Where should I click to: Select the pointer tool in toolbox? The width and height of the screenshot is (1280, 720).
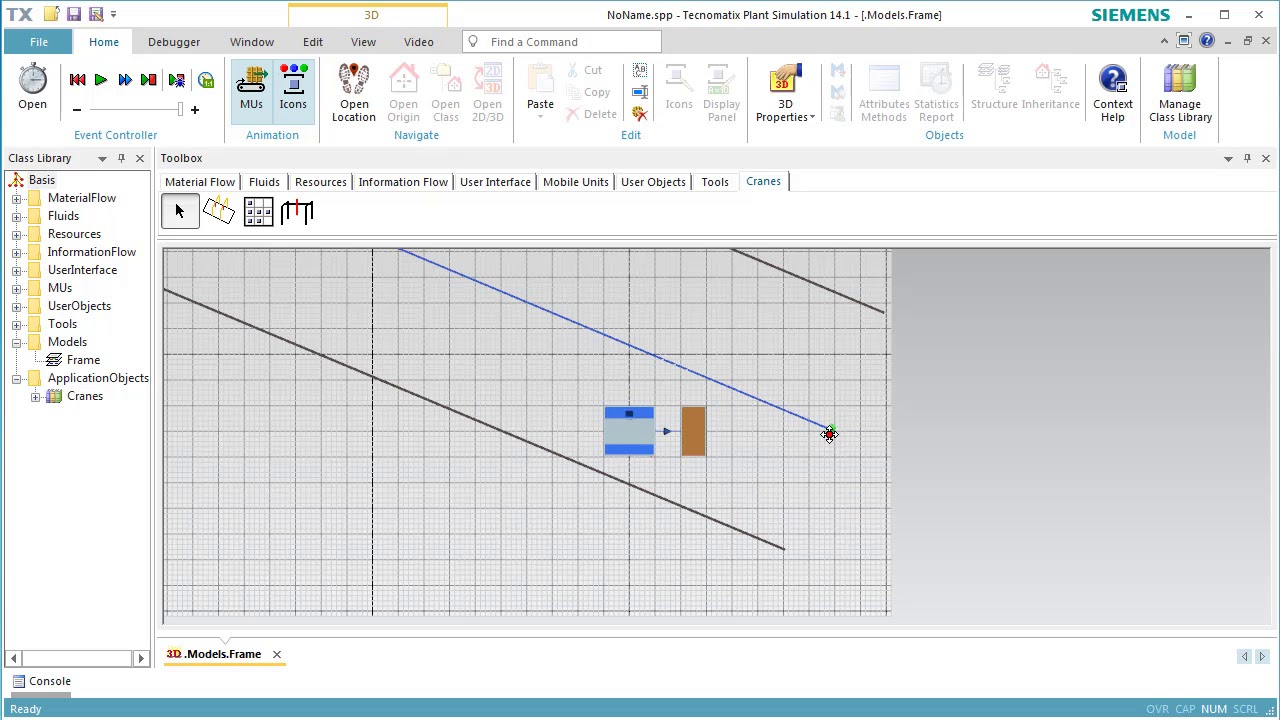(180, 211)
